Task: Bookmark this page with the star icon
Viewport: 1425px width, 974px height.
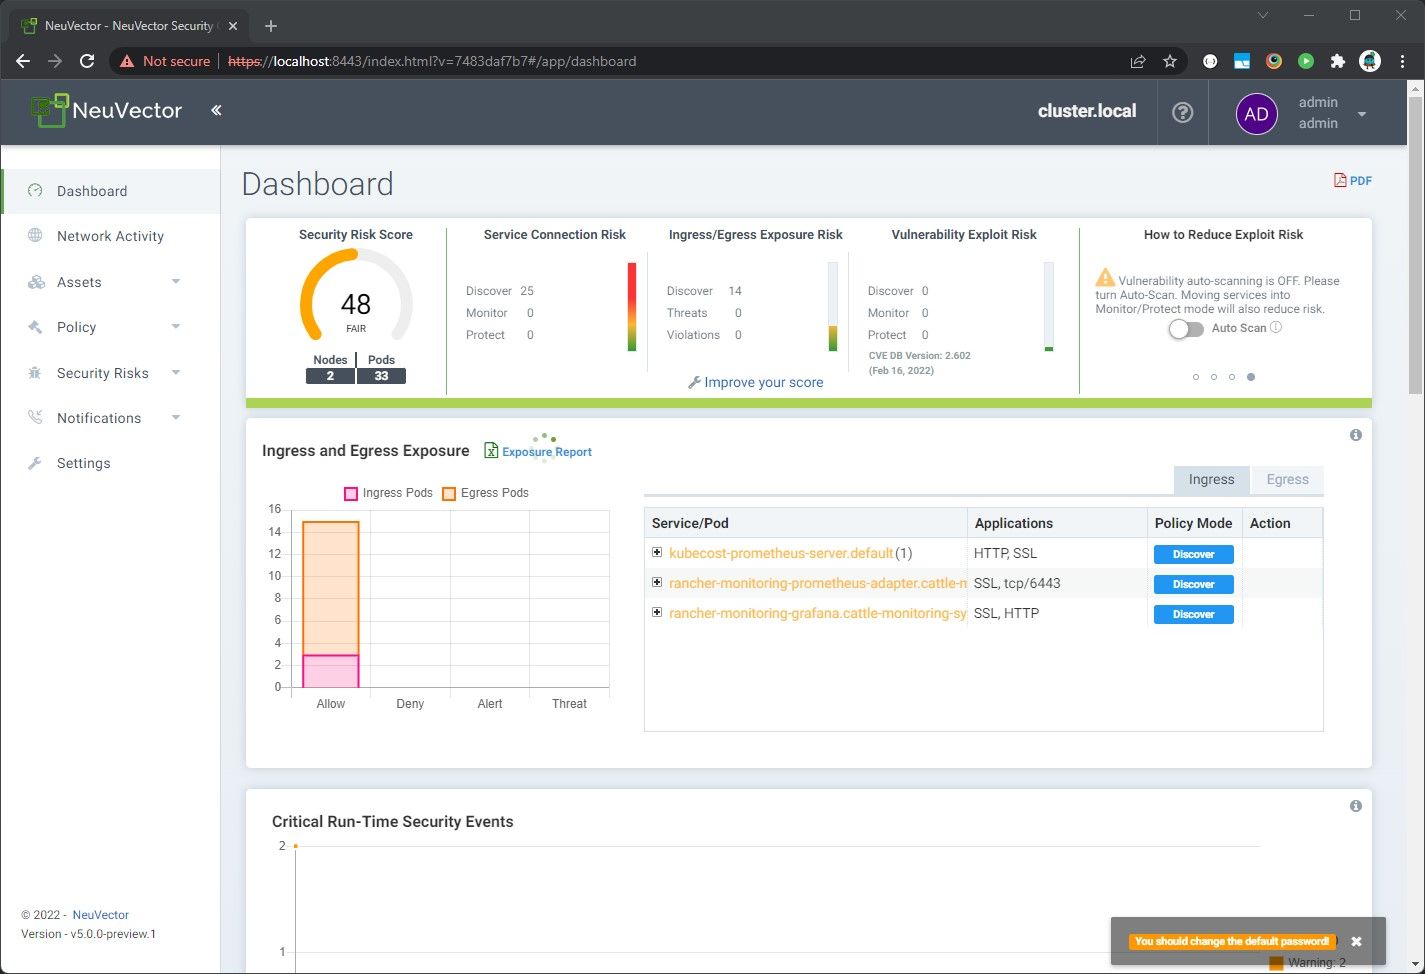Action: (x=1170, y=61)
